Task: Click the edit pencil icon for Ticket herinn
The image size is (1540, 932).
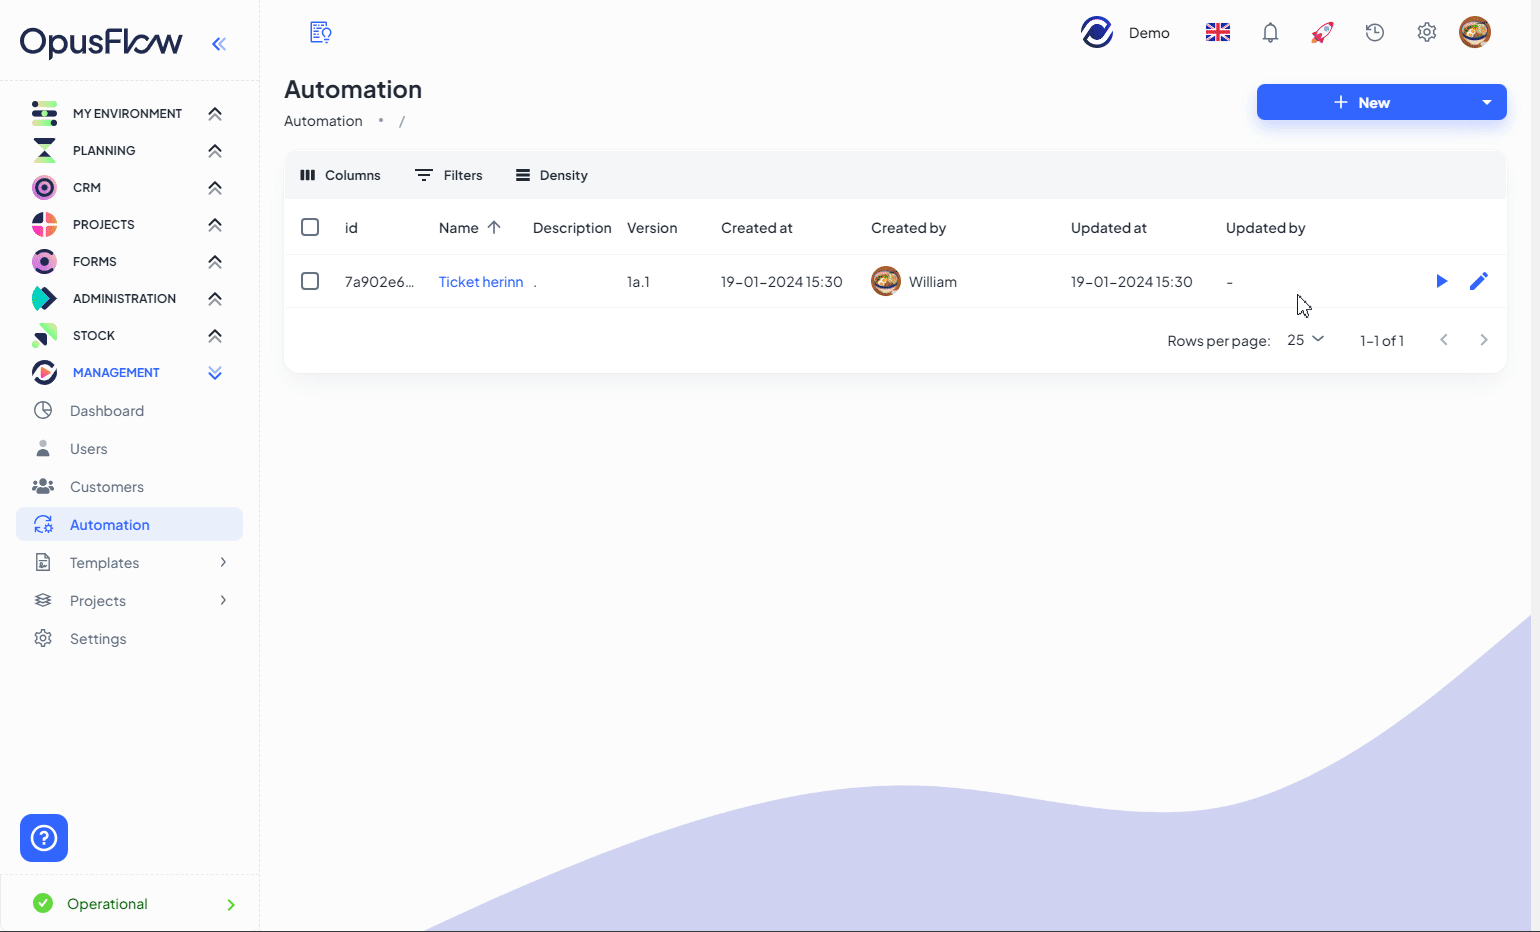Action: pyautogui.click(x=1478, y=281)
